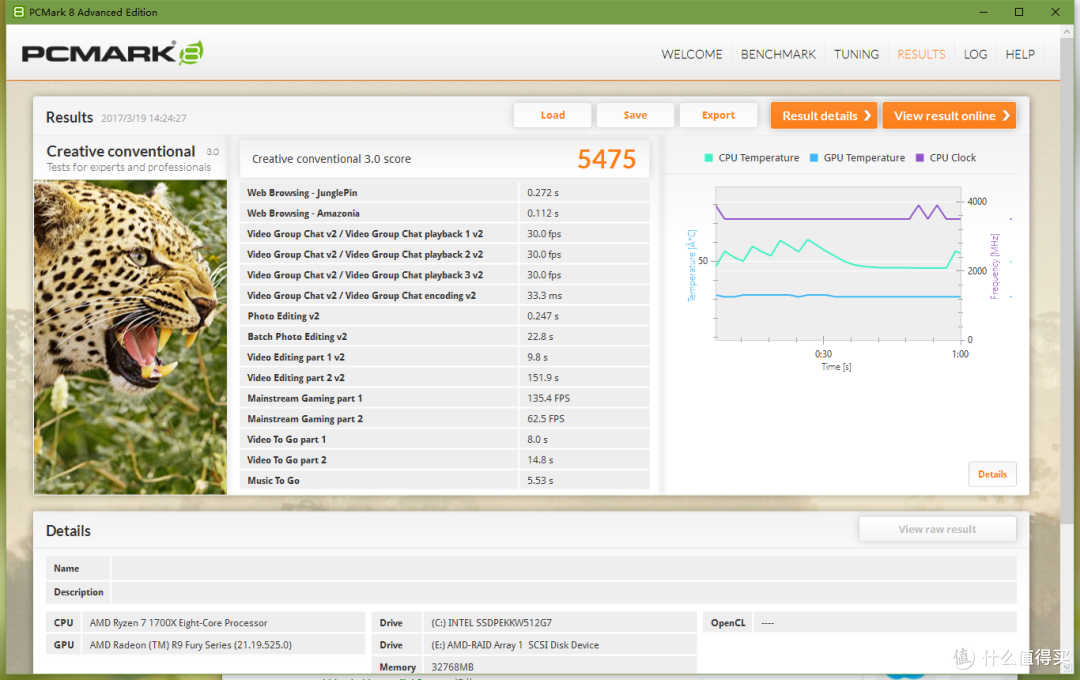Go to the LOG tab

(x=975, y=54)
